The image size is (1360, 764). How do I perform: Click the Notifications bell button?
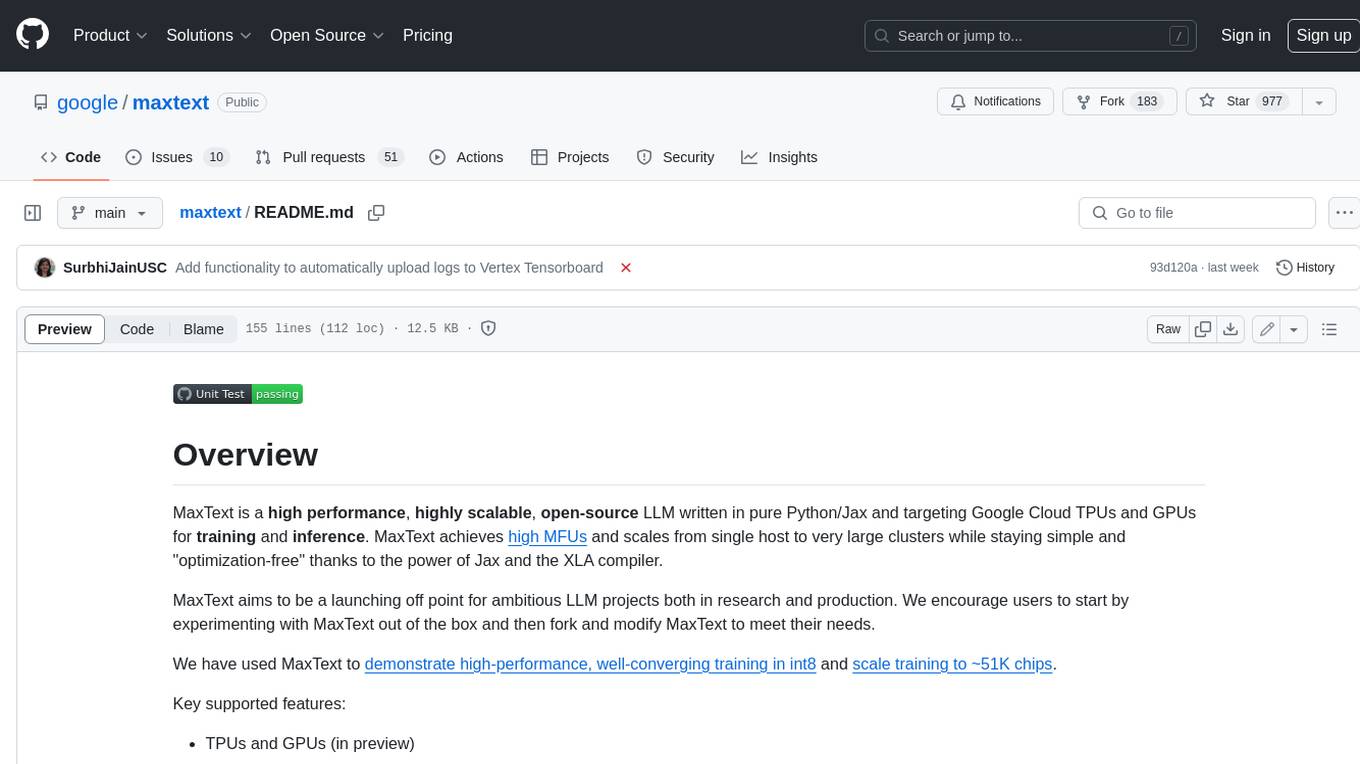(995, 102)
